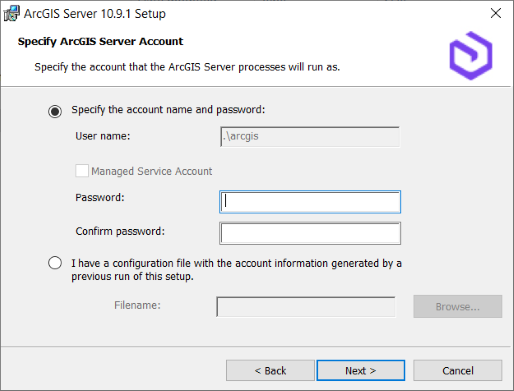Close the ArcGIS Server Setup dialog
Screen dimensions: 514x391
(x=496, y=13)
